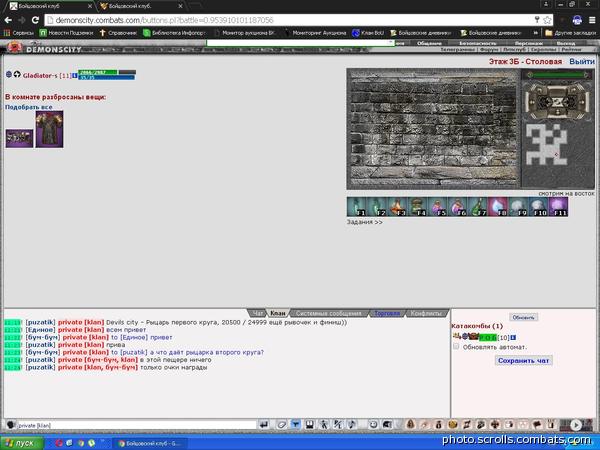Click the 'Сохранить чат' button
600x450 pixels.
(523, 360)
